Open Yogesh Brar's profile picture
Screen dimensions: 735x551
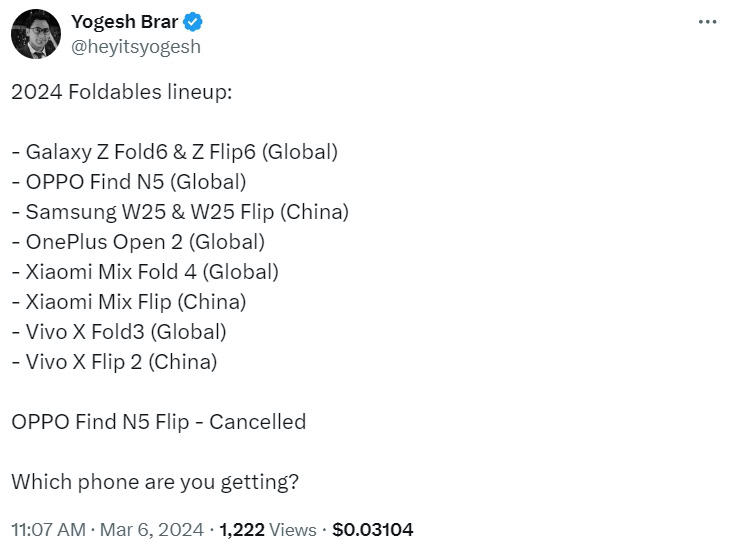point(35,34)
